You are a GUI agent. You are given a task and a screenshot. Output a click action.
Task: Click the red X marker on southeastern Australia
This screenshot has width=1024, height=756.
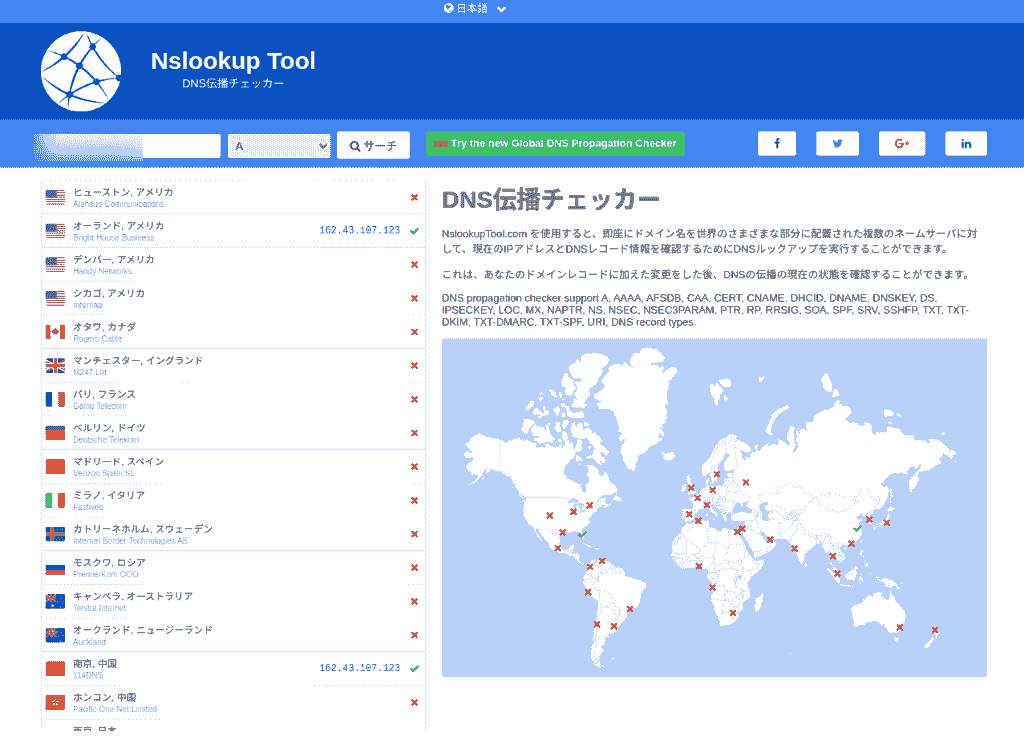point(899,627)
